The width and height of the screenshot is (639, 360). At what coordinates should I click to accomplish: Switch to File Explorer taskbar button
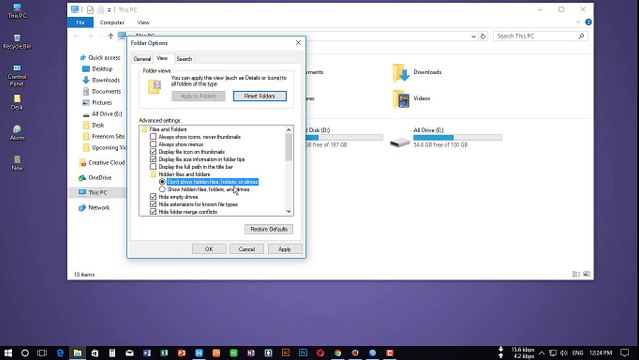77,353
